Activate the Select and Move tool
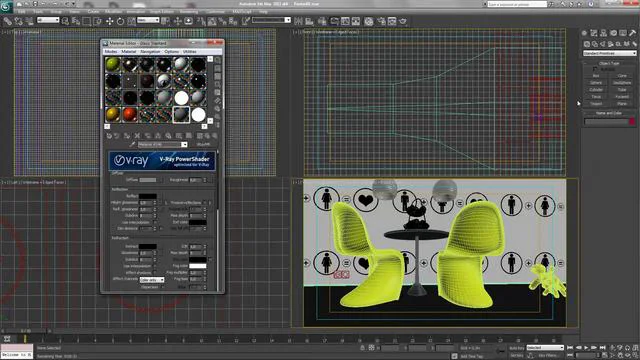The width and height of the screenshot is (640, 360). click(x=109, y=21)
